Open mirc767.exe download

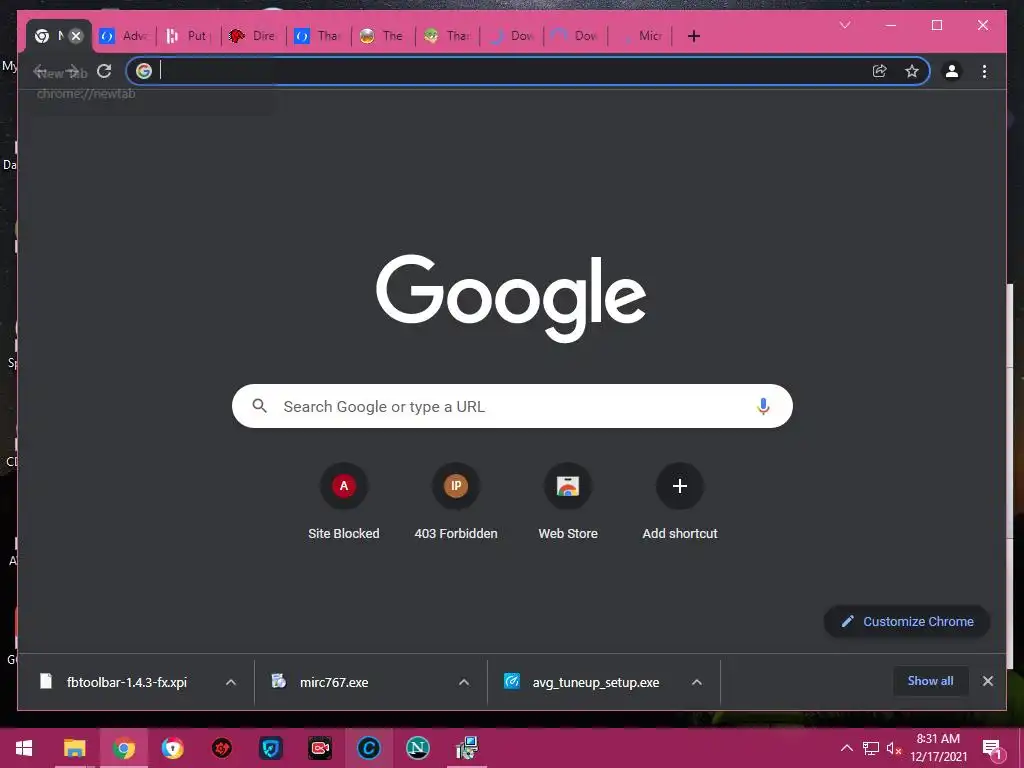pyautogui.click(x=334, y=682)
